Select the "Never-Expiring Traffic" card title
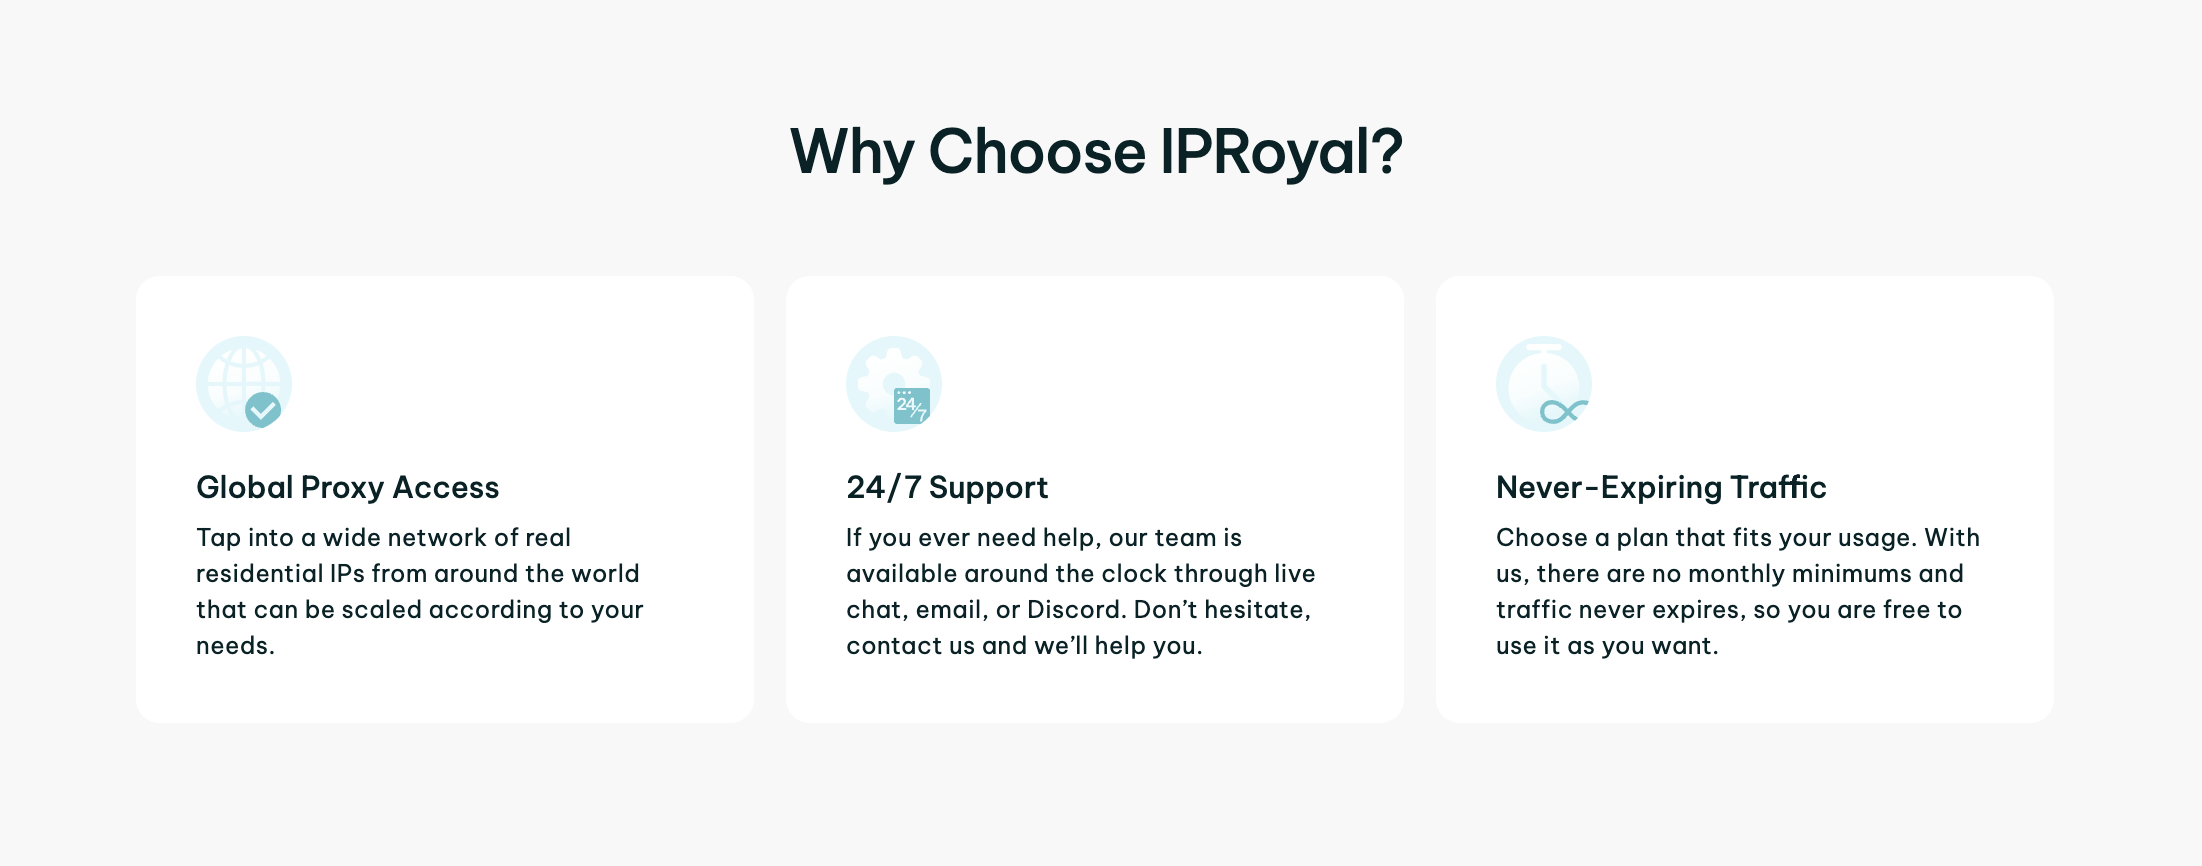Screen dimensions: 2202x866 pyautogui.click(x=1660, y=487)
